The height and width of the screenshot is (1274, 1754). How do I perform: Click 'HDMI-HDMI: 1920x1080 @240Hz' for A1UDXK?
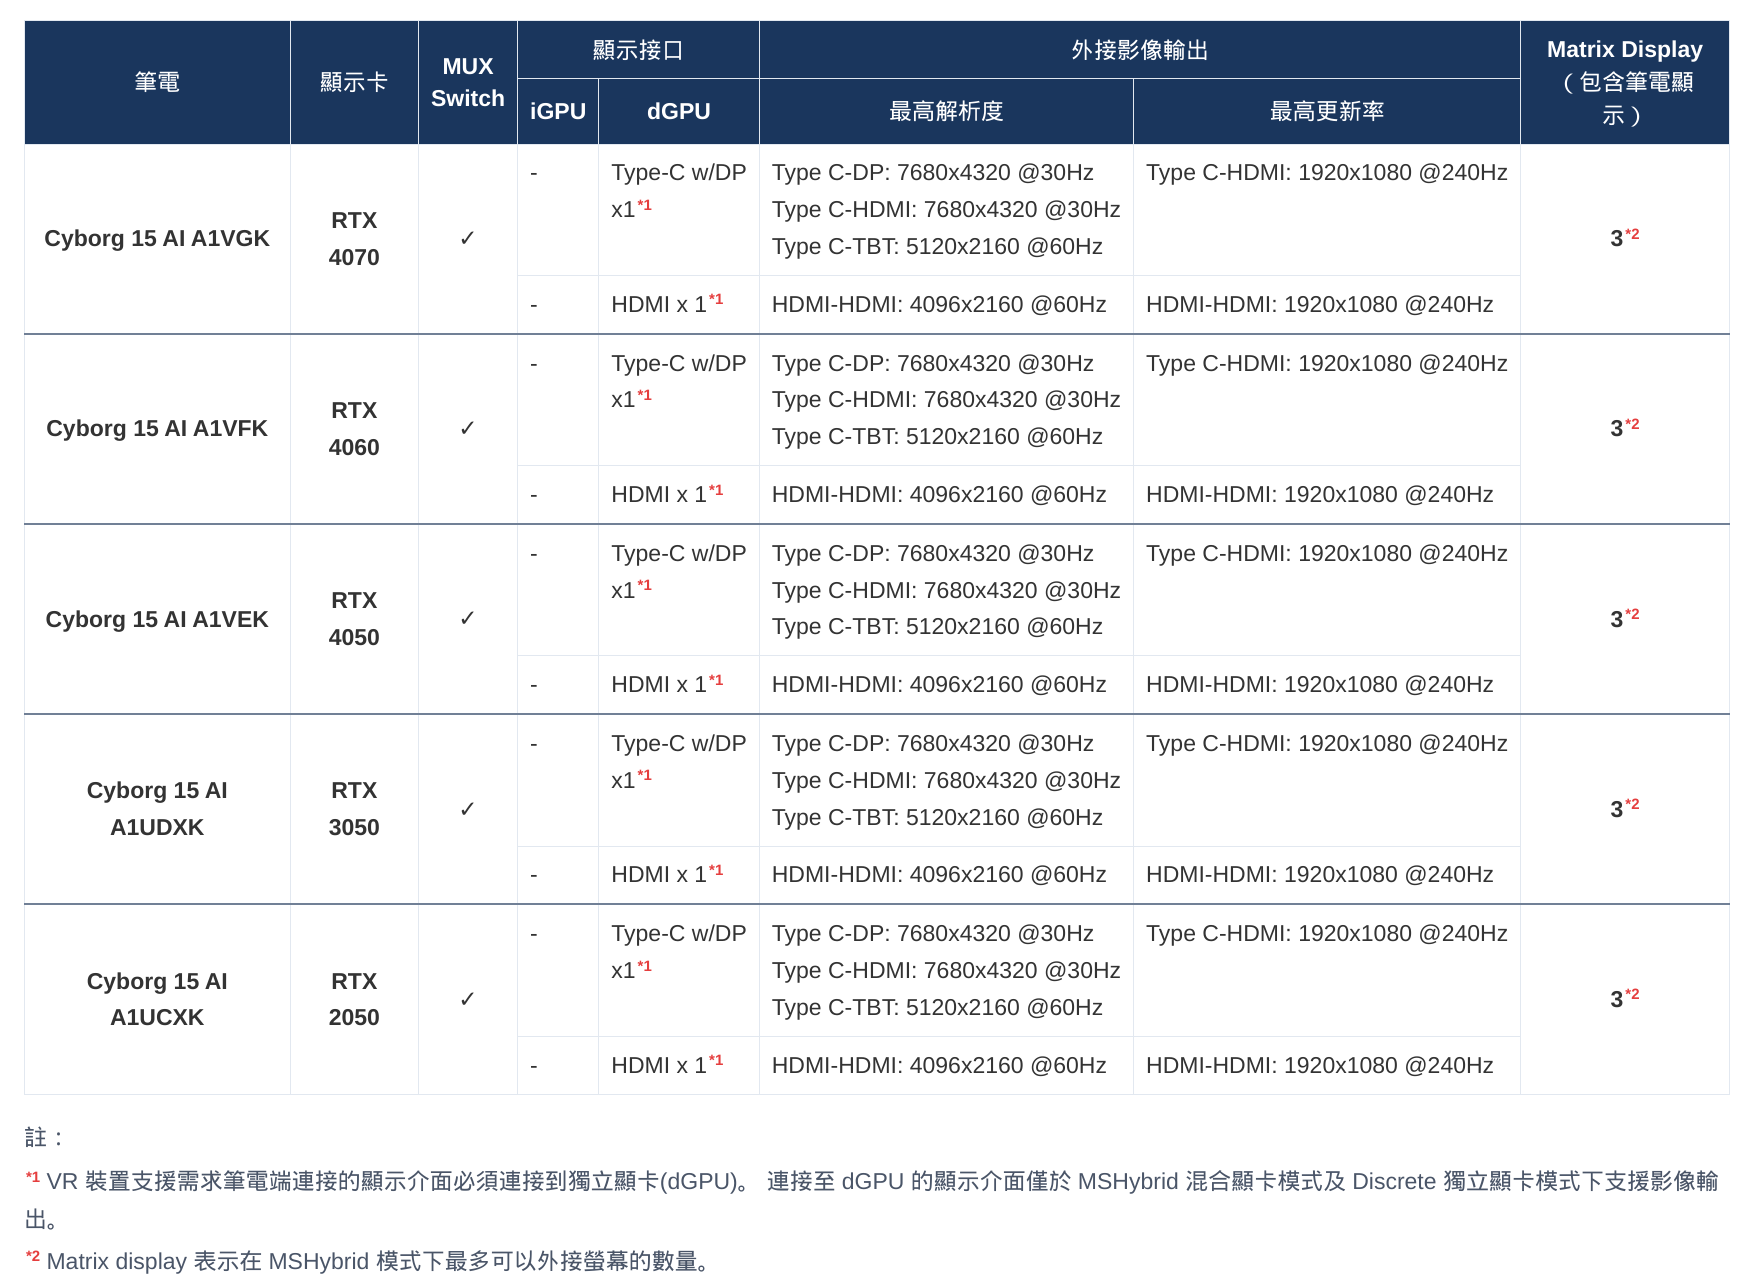[x=1320, y=874]
